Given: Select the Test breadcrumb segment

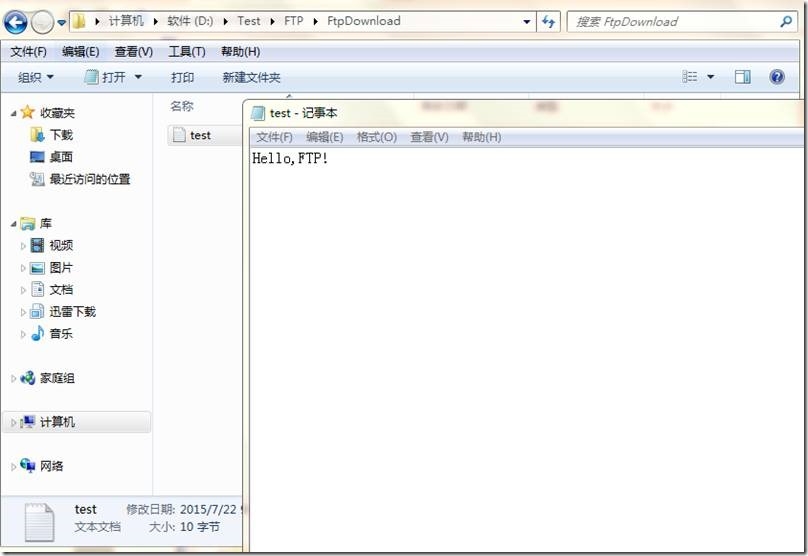Looking at the screenshot, I should click(248, 21).
